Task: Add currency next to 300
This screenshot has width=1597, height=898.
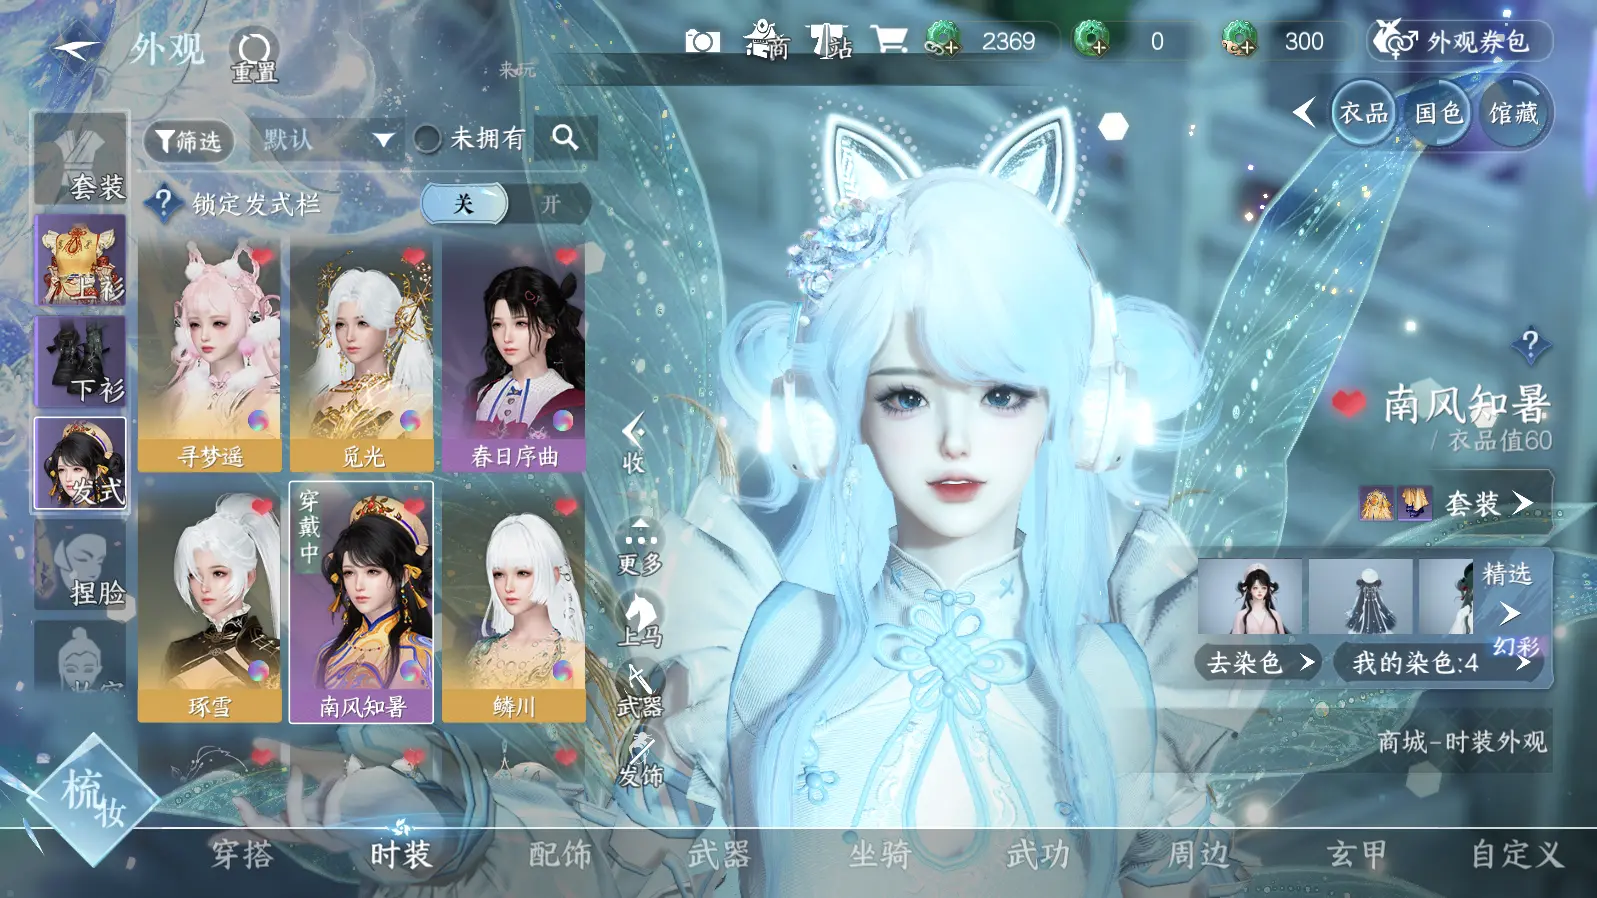Action: 1240,41
